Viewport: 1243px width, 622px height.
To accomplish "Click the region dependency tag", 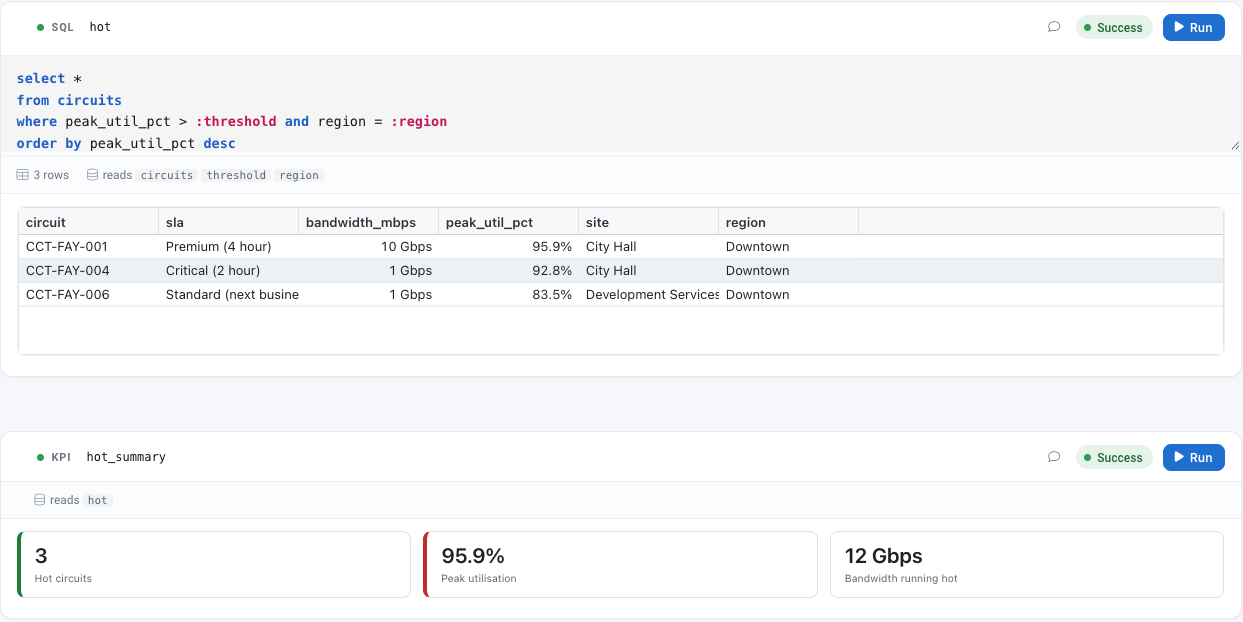I will (299, 175).
